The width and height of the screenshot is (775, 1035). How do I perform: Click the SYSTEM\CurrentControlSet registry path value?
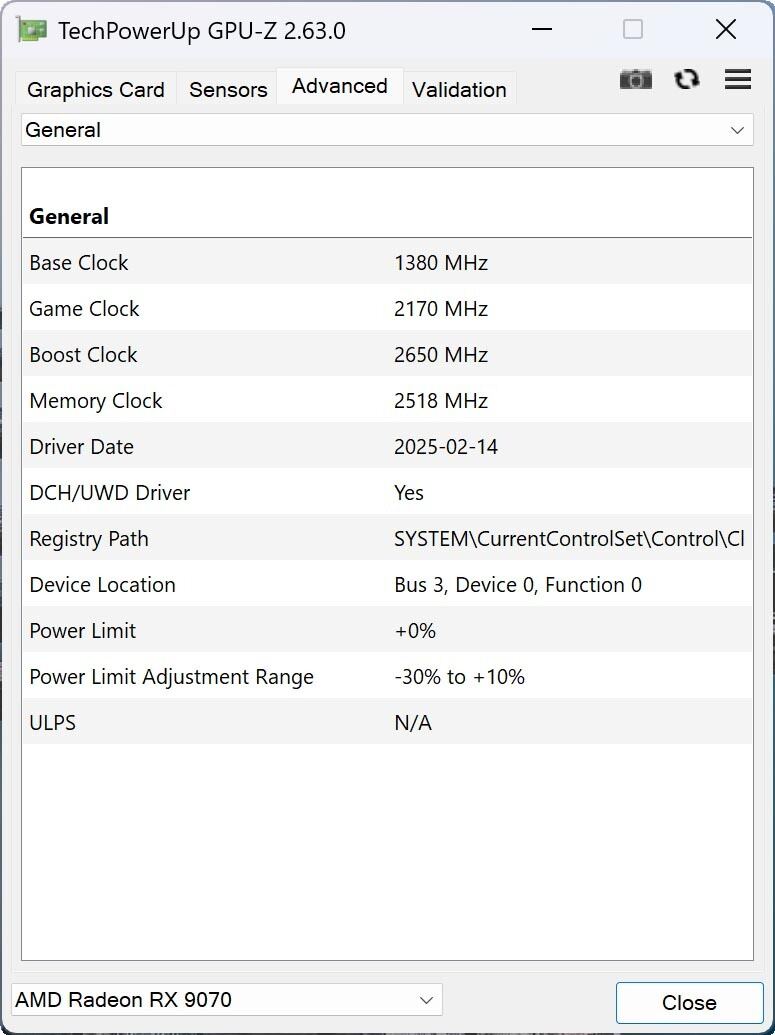[569, 539]
